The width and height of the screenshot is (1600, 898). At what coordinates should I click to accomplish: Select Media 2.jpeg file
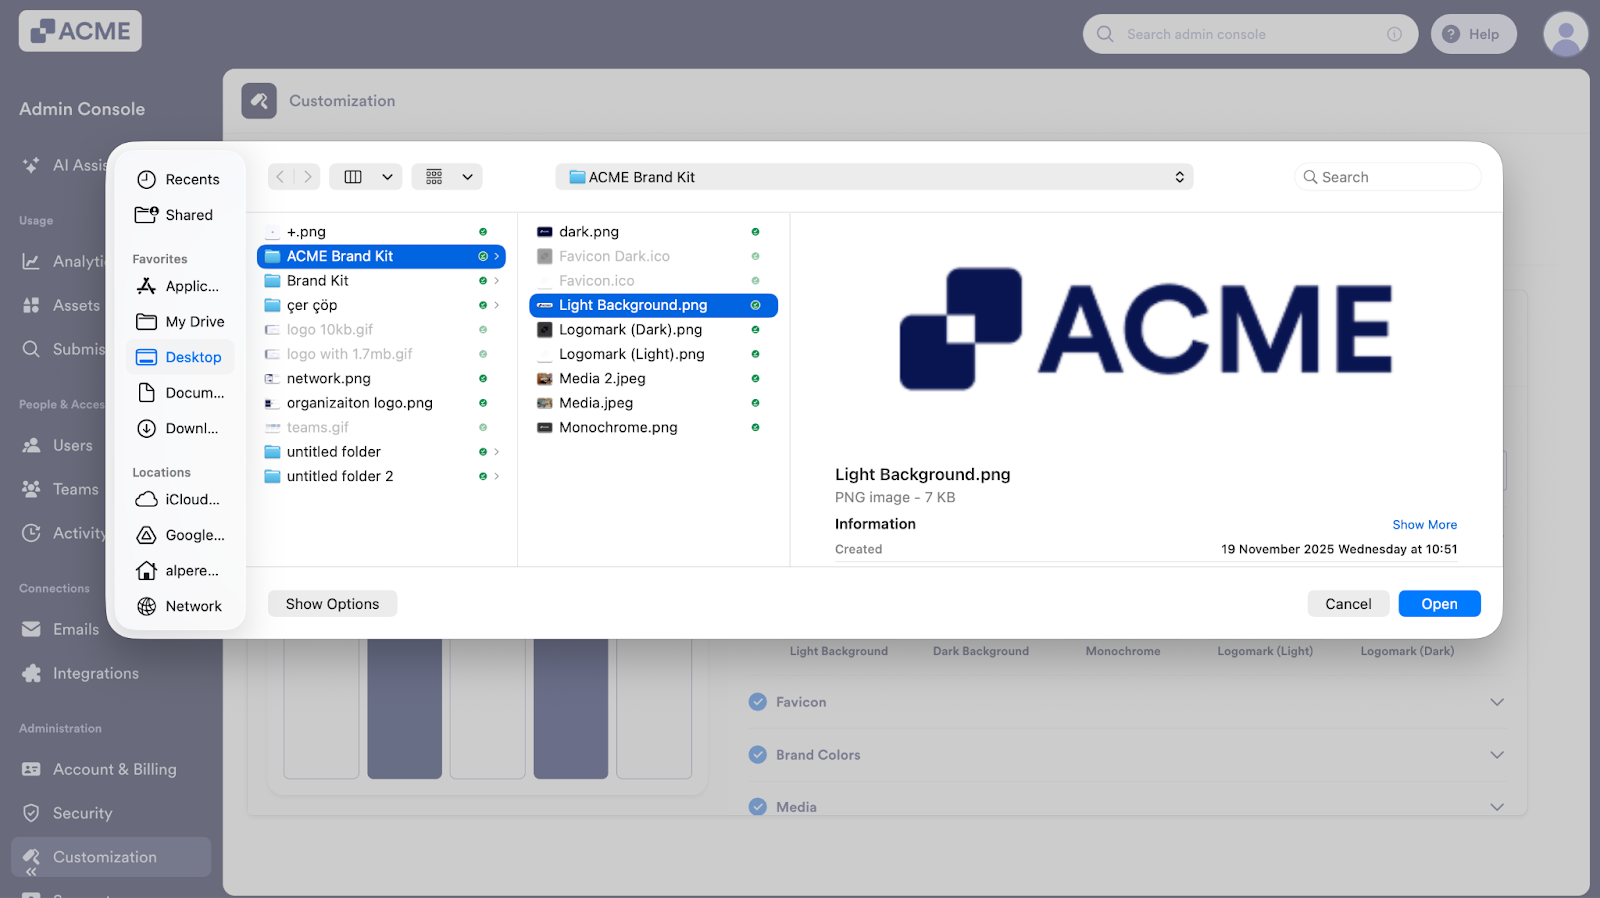pyautogui.click(x=653, y=379)
